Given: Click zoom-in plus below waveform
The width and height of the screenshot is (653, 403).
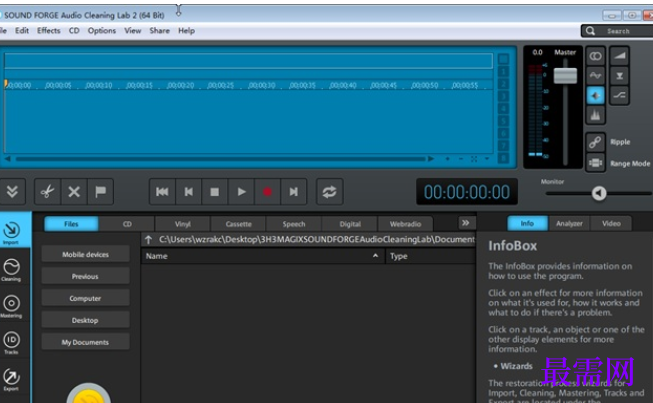Looking at the screenshot, I should pyautogui.click(x=447, y=159).
